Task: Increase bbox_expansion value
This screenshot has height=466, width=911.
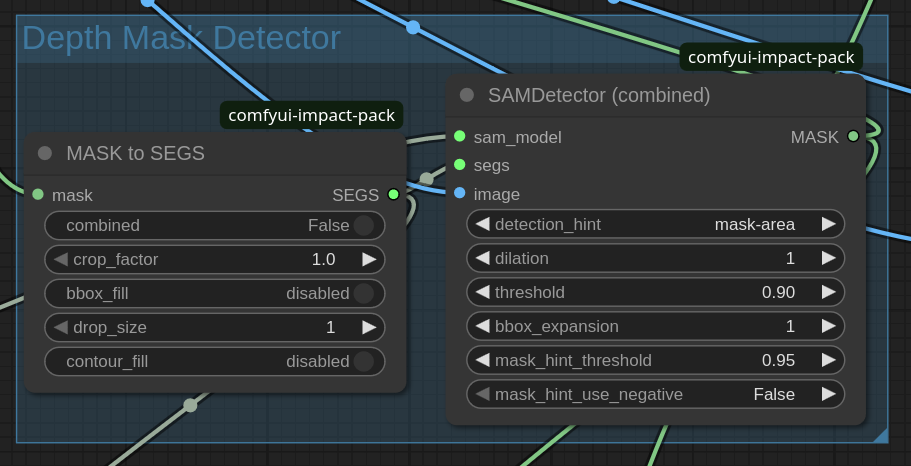Action: (828, 327)
